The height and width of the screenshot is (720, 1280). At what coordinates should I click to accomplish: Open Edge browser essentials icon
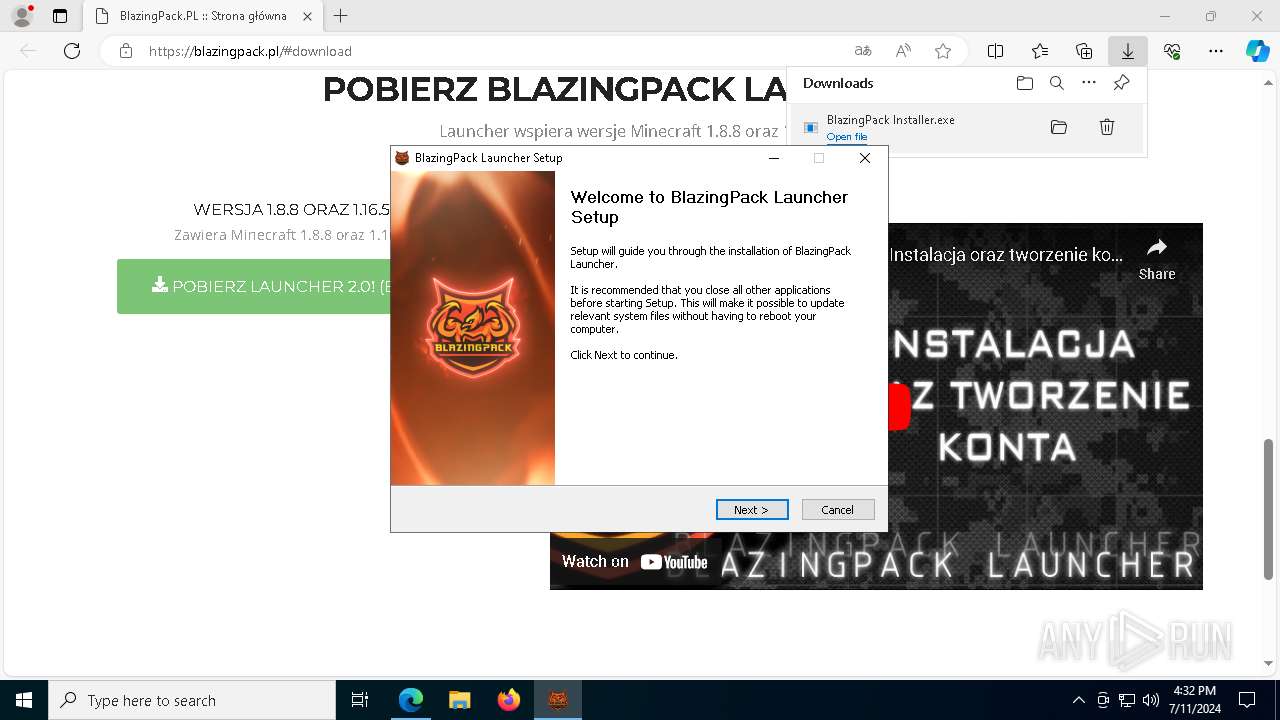[x=1172, y=51]
